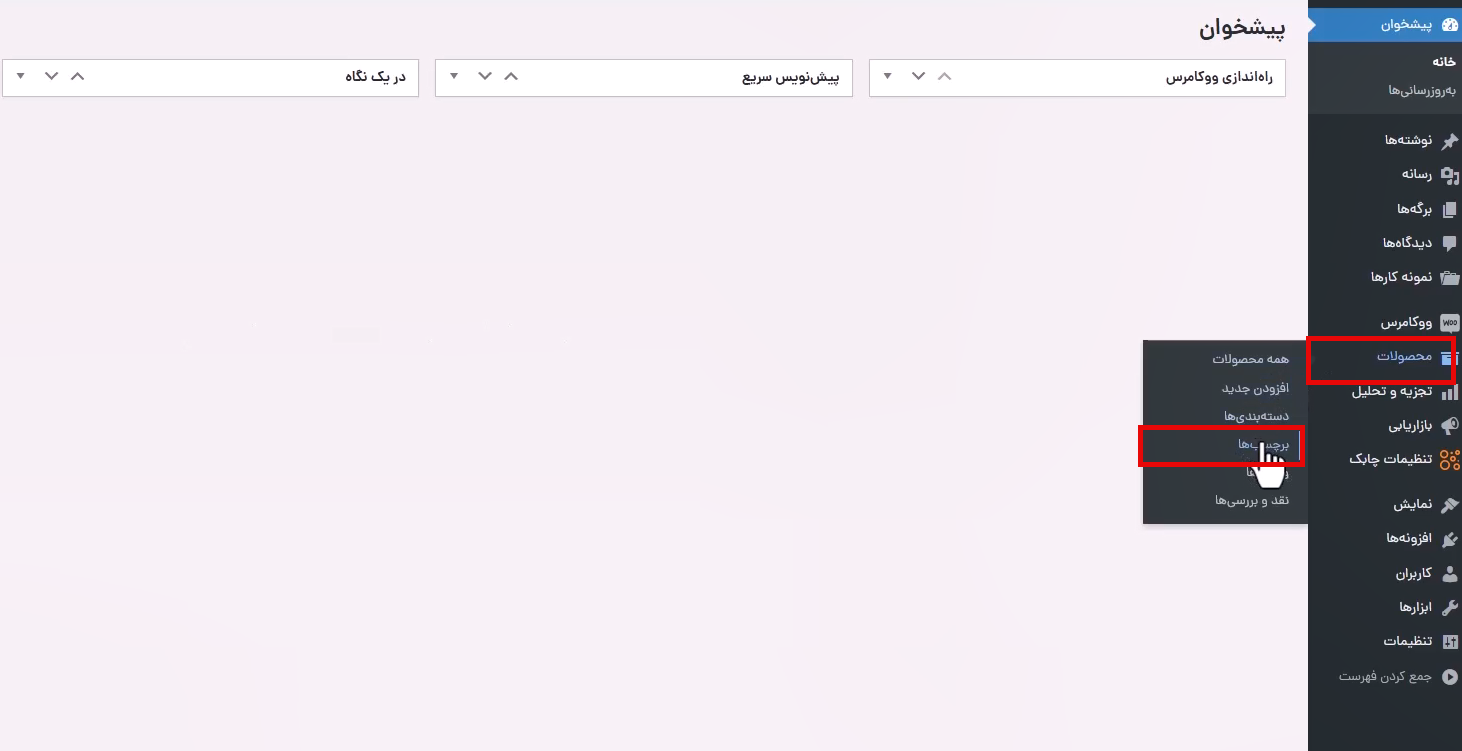Screen dimensions: 1462x751
Task: Move پیش‌نویس سریع panel up
Action: (x=511, y=77)
